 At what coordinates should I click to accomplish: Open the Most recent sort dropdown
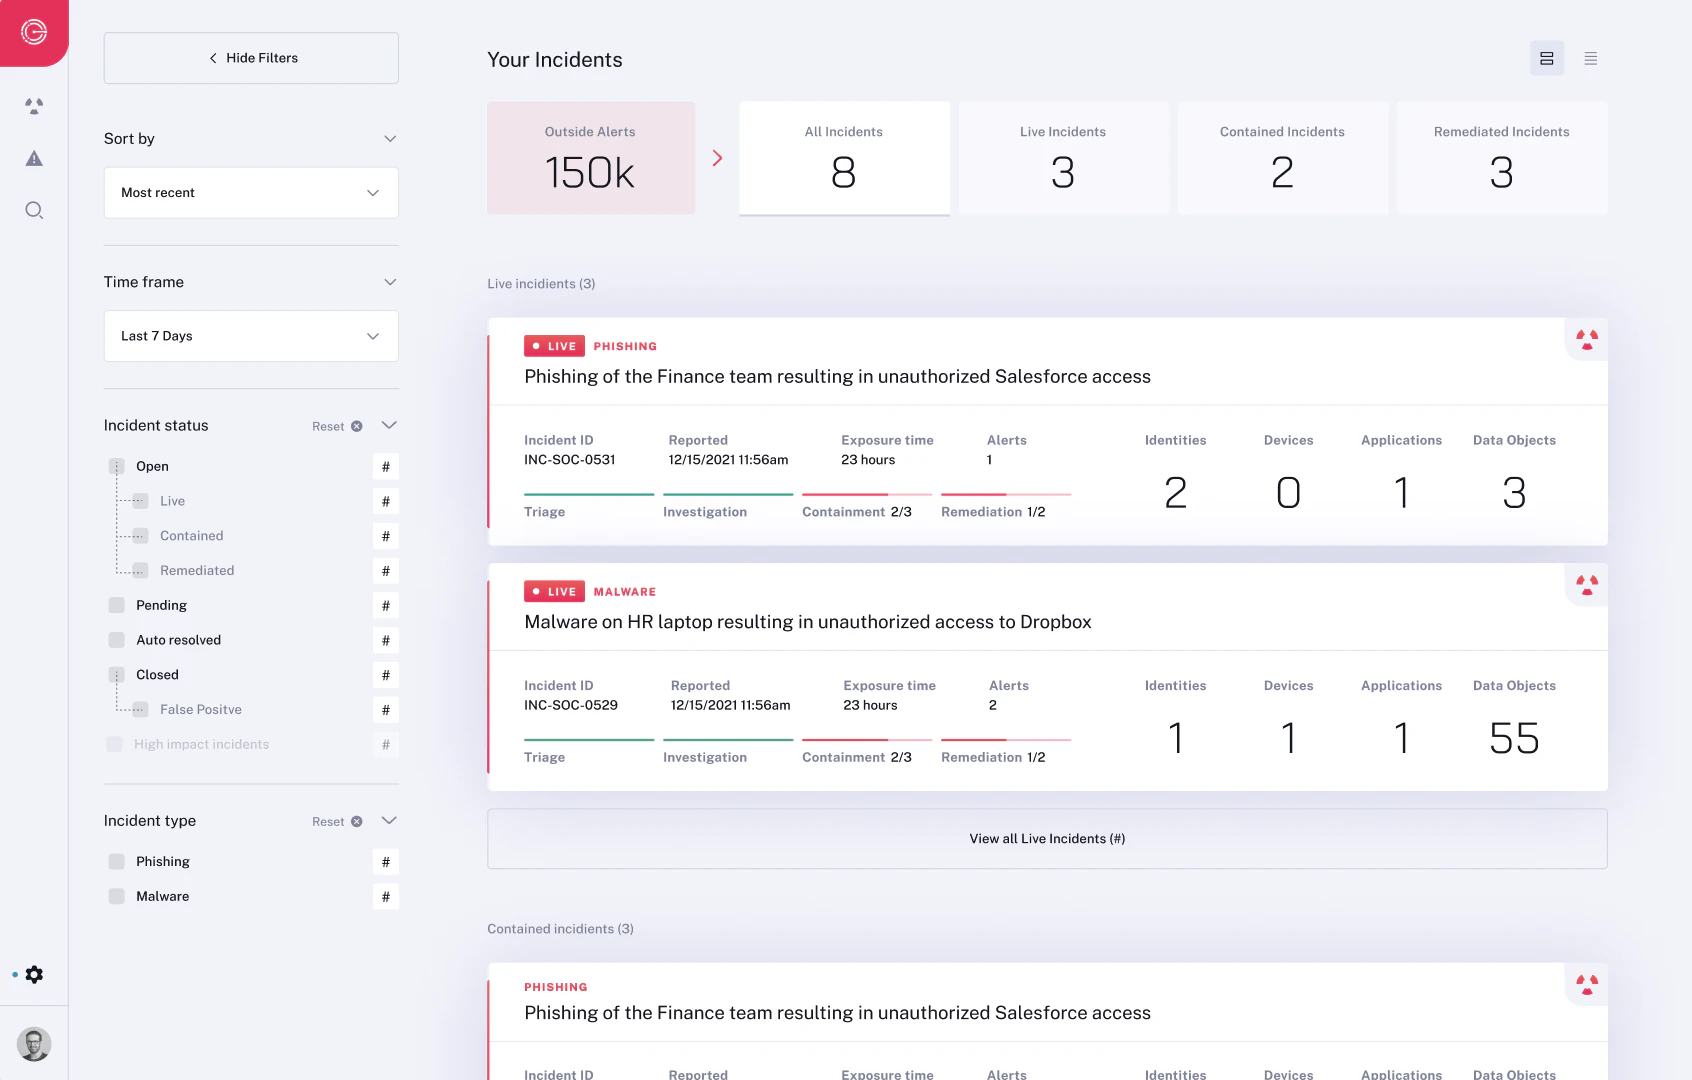[250, 192]
